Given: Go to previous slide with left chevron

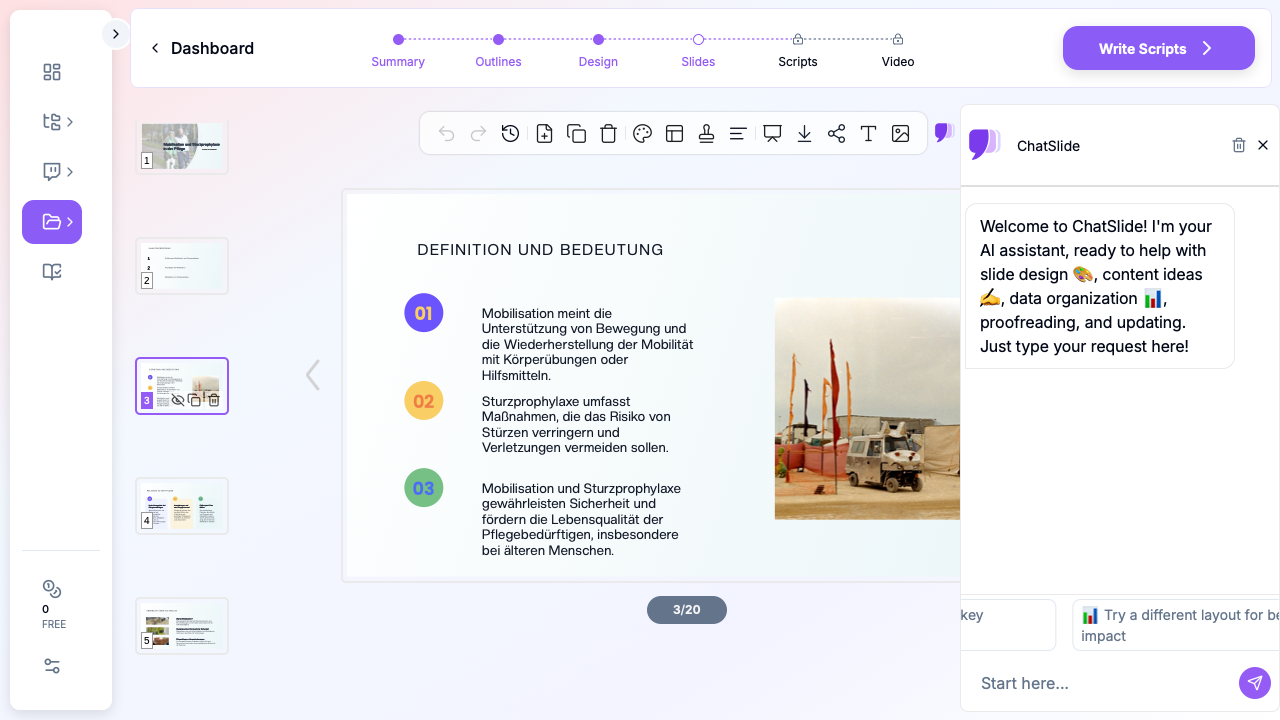Looking at the screenshot, I should [x=313, y=375].
